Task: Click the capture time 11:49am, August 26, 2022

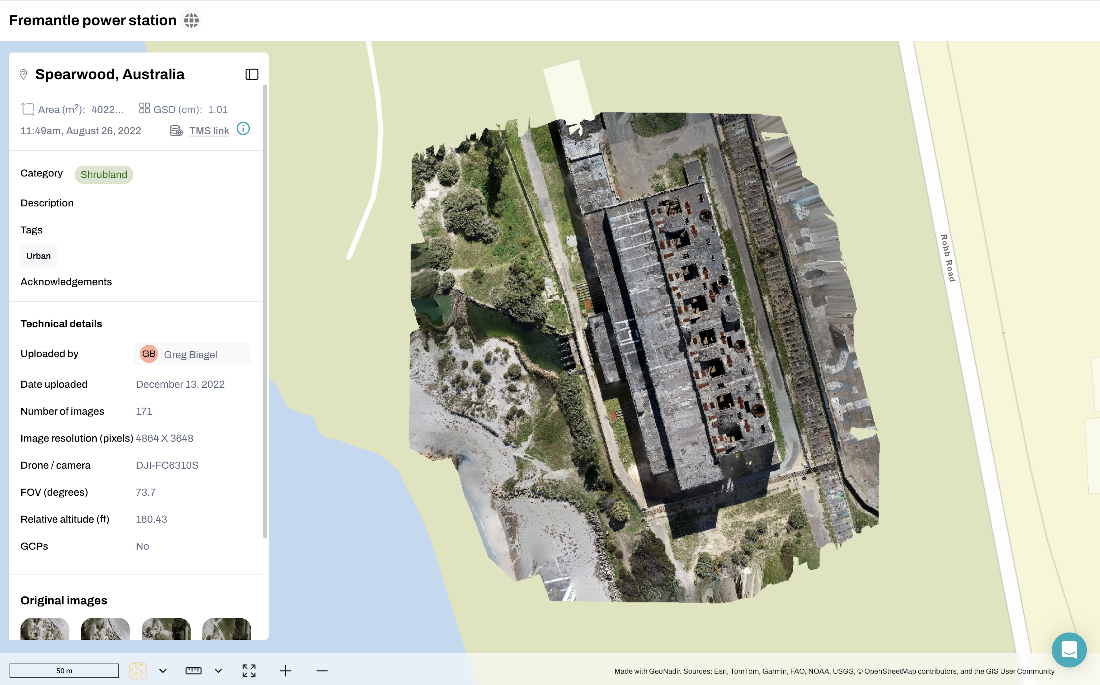Action: pyautogui.click(x=81, y=131)
